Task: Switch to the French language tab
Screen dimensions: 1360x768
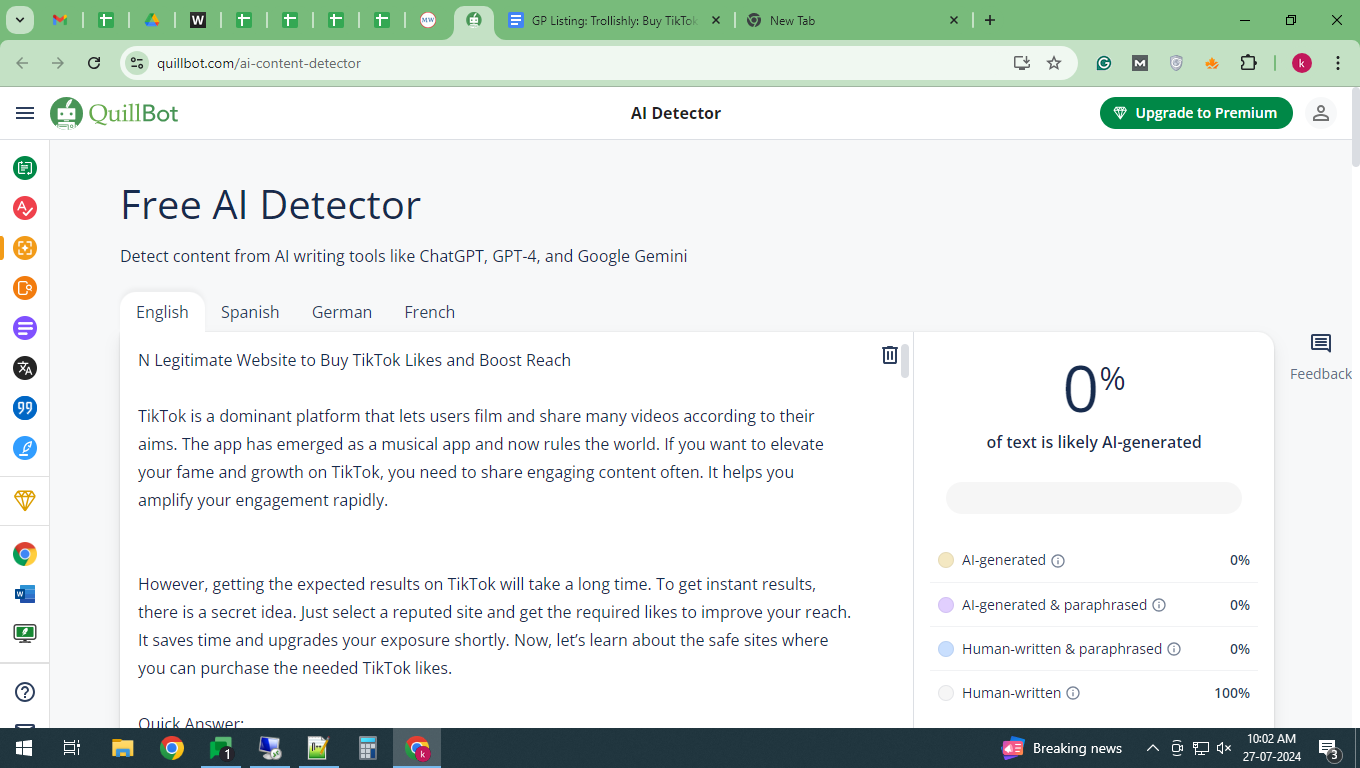Action: coord(430,312)
